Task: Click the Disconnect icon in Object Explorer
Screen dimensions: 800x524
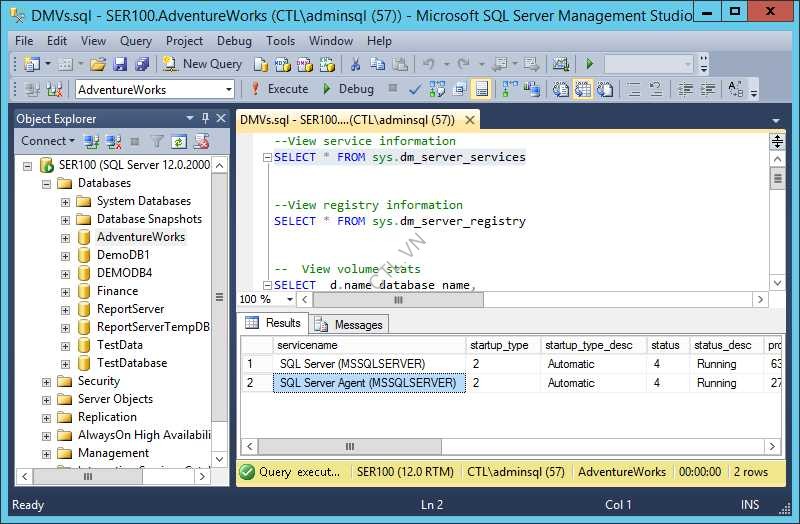Action: click(114, 141)
